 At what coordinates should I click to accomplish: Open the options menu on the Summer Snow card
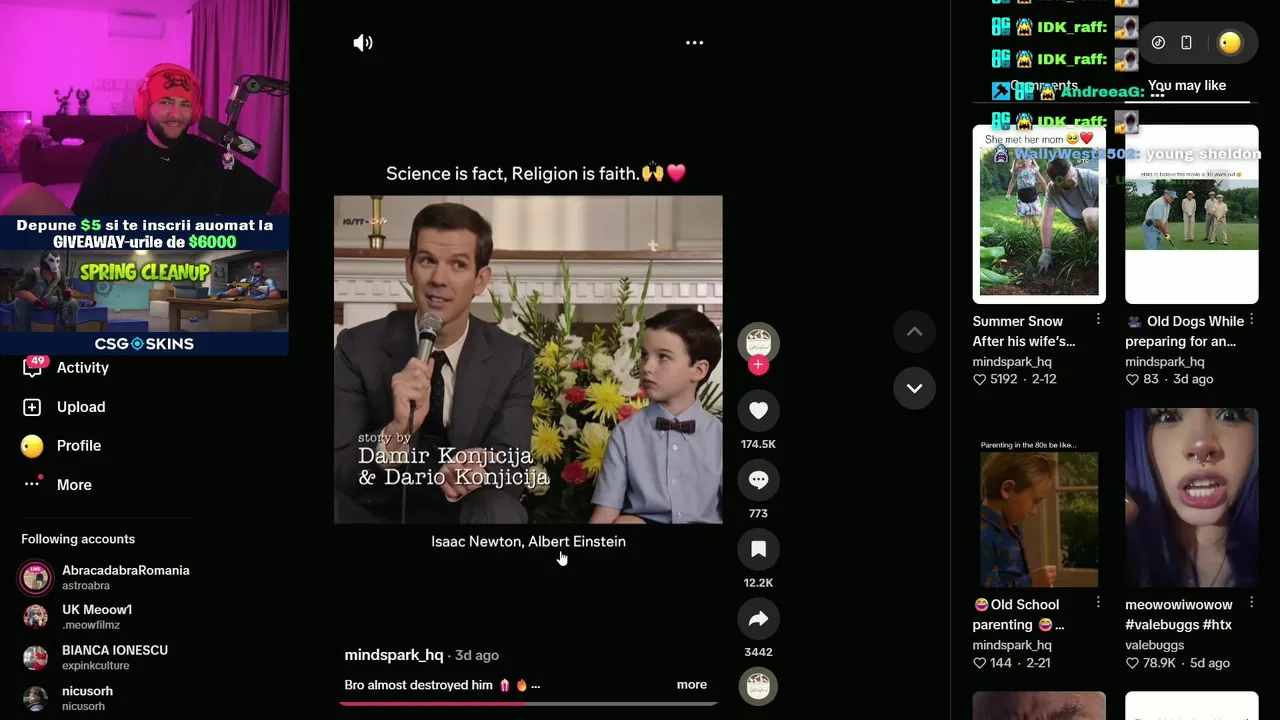1098,319
